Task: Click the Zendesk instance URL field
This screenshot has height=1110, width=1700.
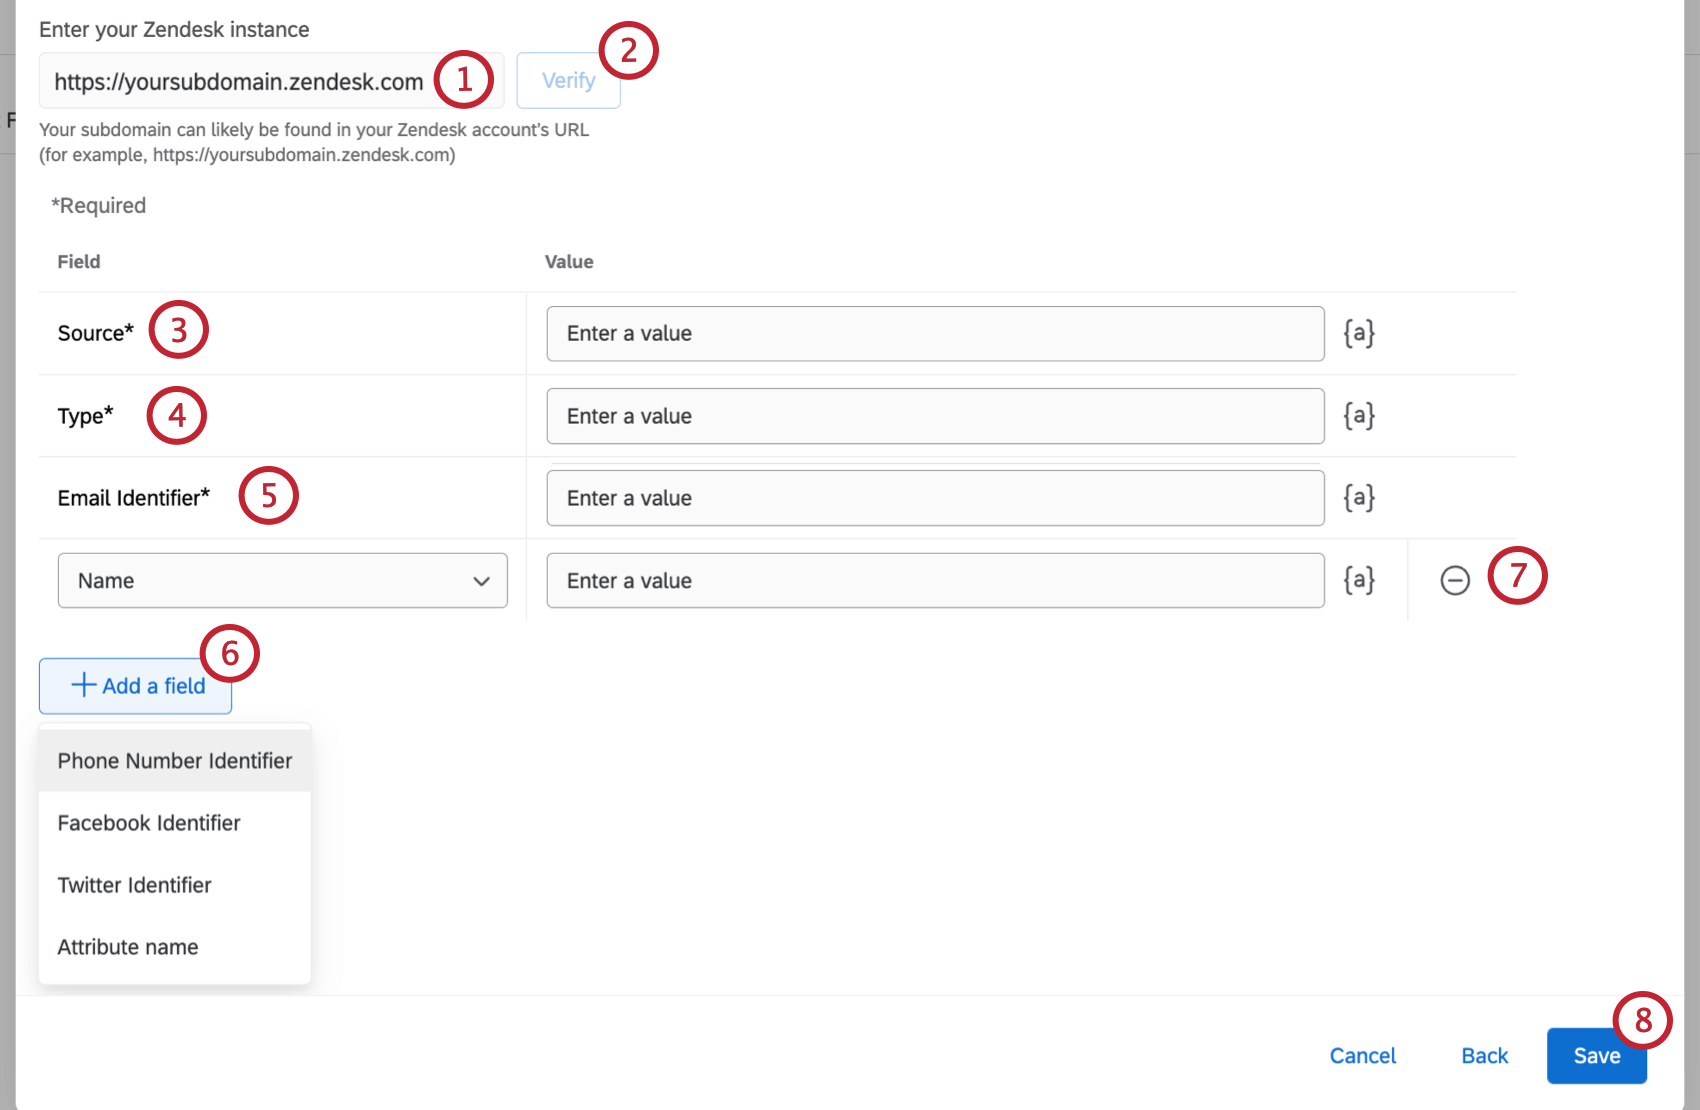Action: 240,81
